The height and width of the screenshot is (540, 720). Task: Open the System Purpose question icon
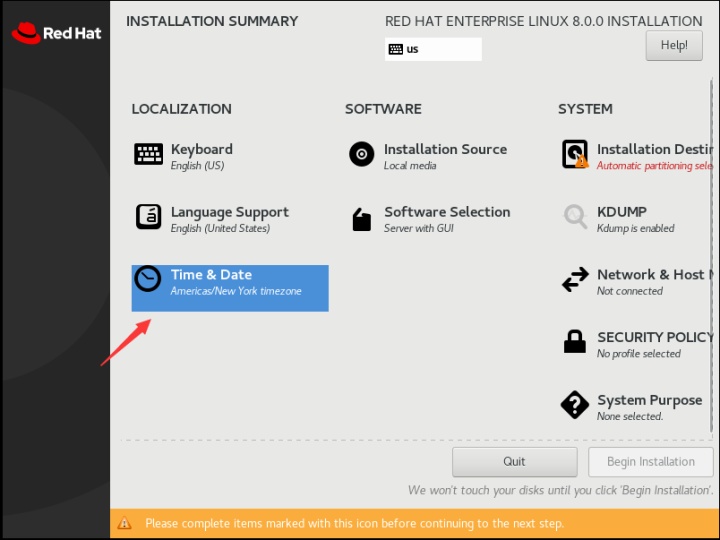574,405
